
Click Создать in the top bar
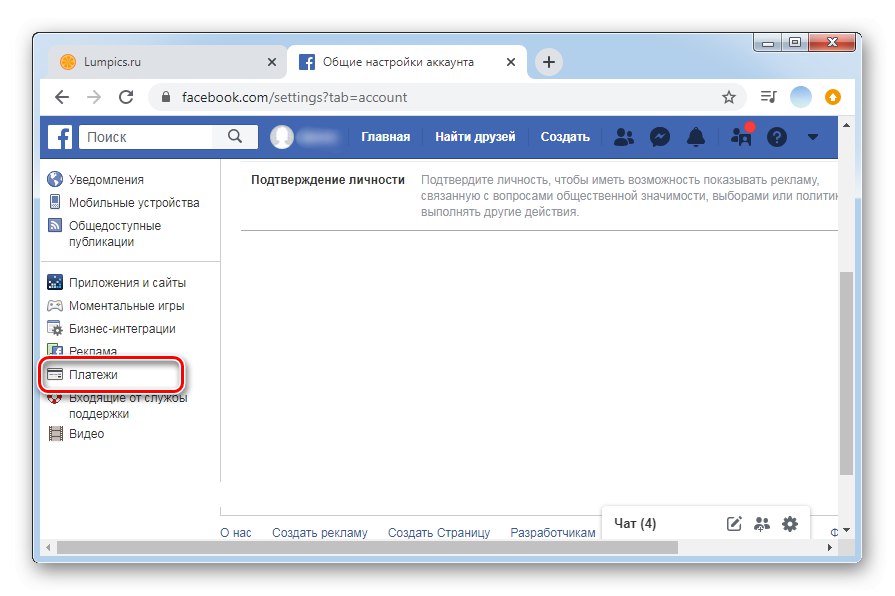point(565,137)
